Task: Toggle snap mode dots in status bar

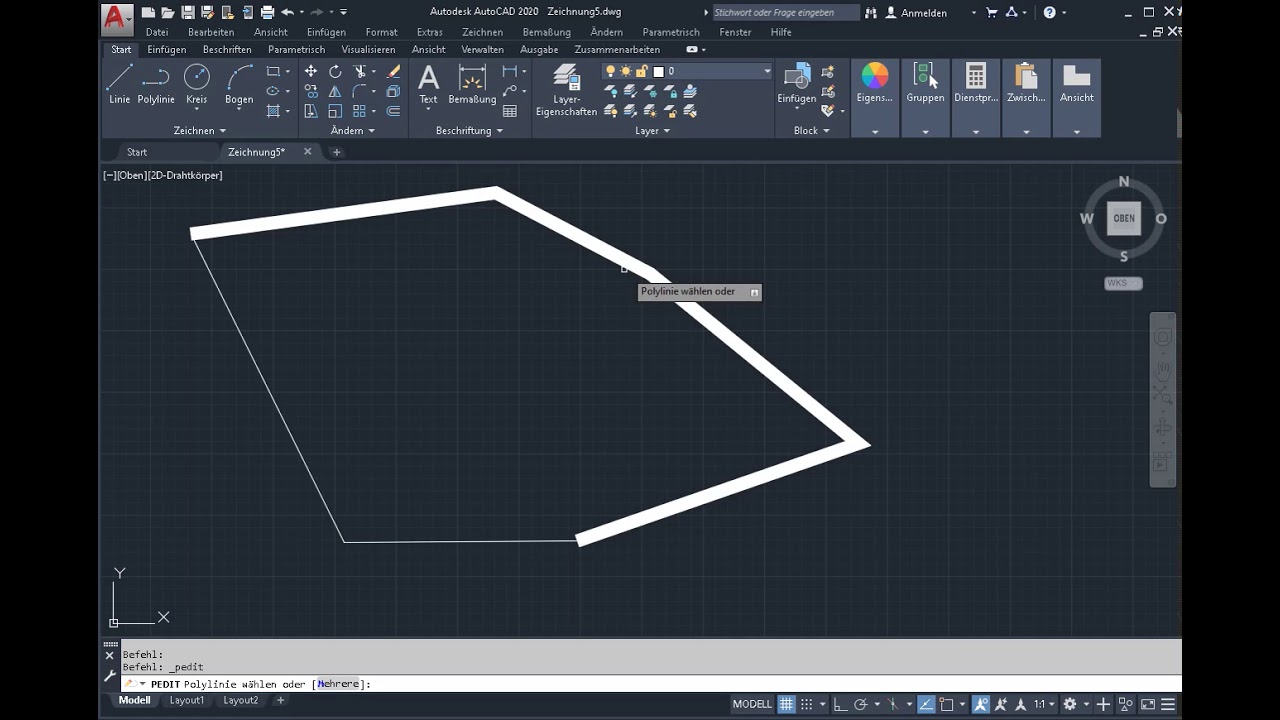Action: (x=806, y=704)
